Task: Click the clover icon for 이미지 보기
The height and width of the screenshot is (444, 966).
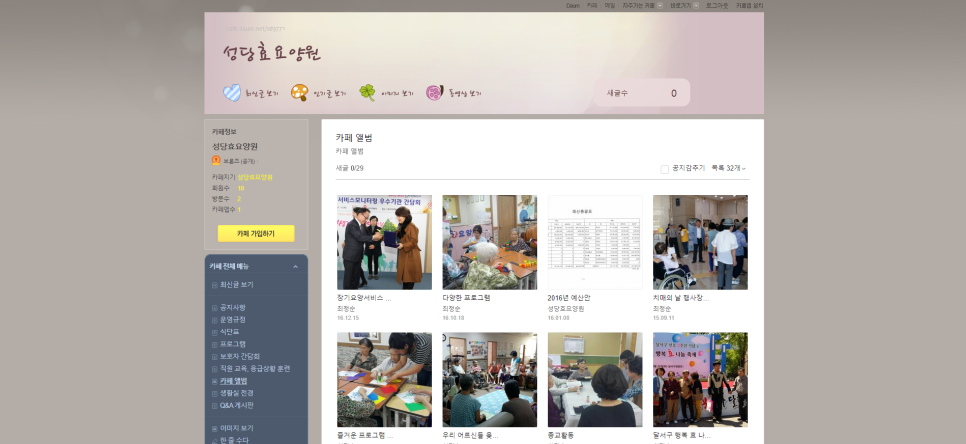Action: coord(367,93)
